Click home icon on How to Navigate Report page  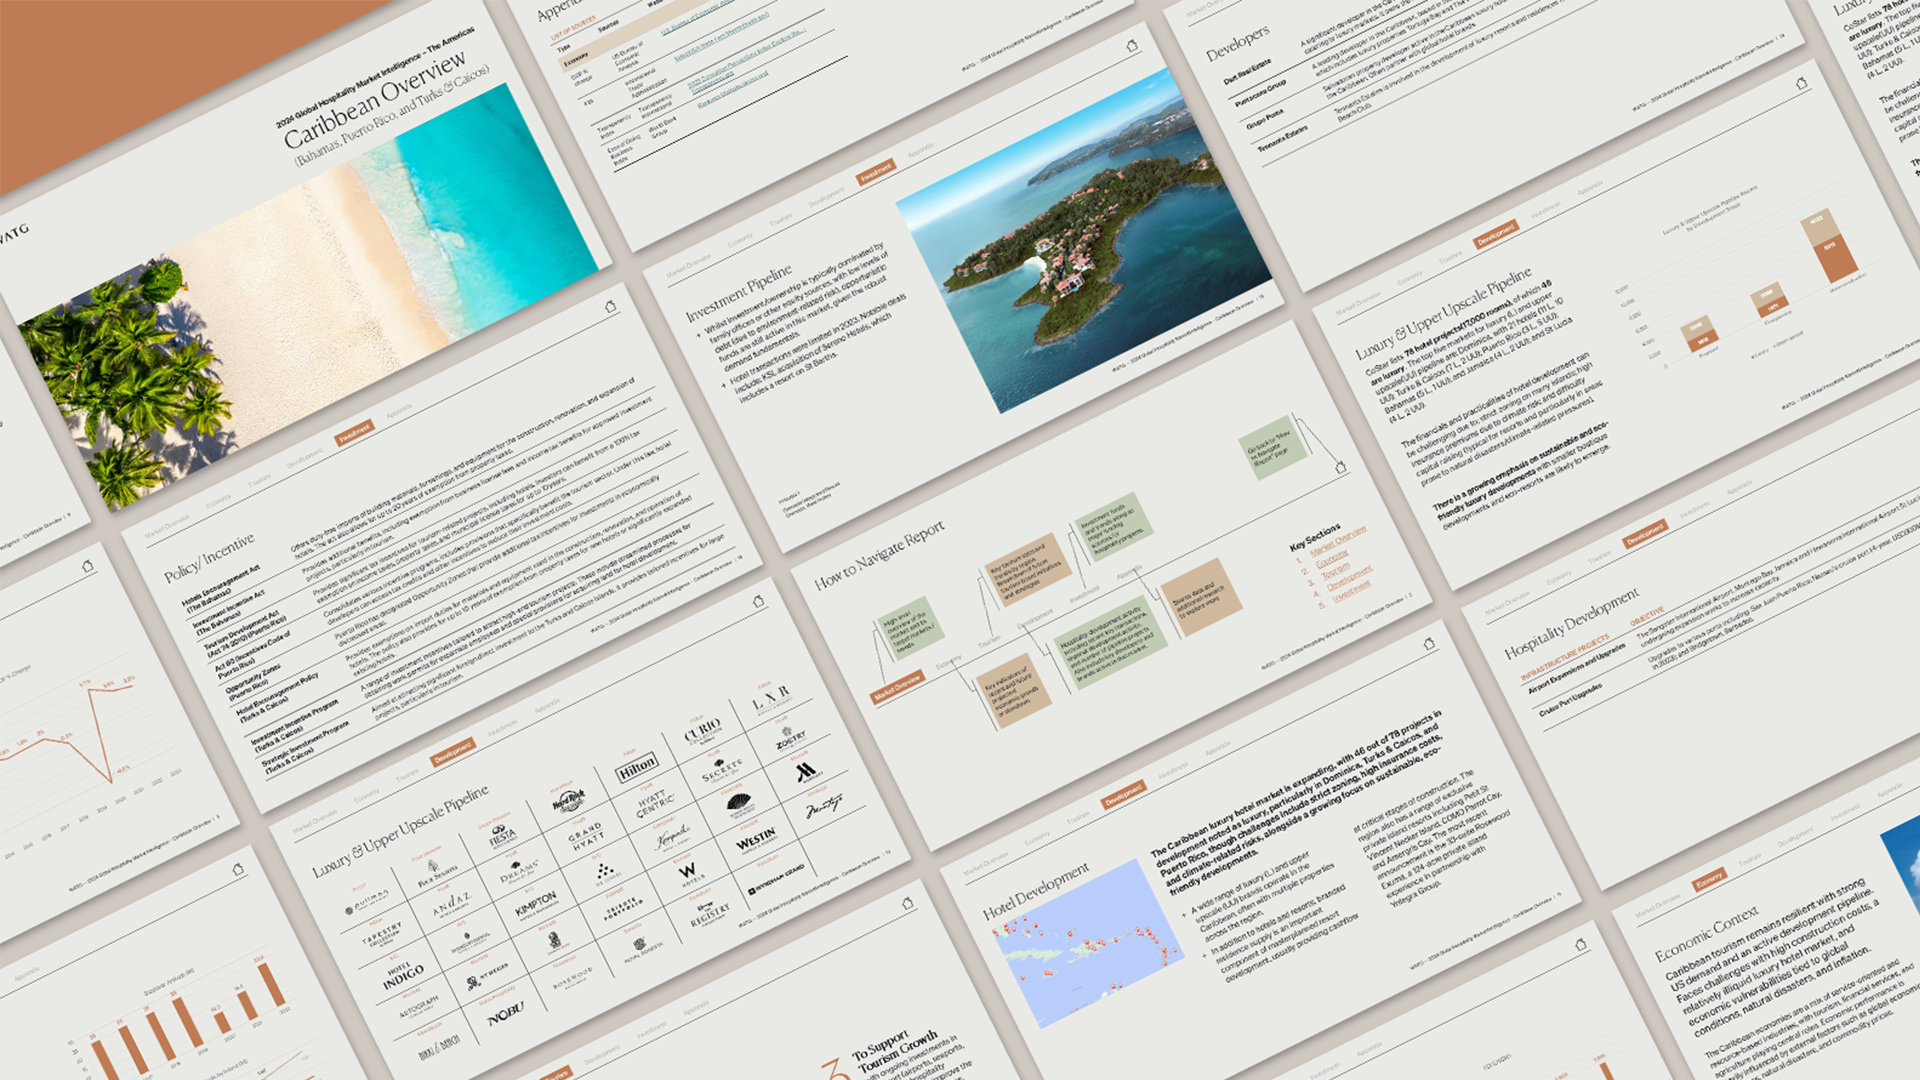click(1340, 467)
